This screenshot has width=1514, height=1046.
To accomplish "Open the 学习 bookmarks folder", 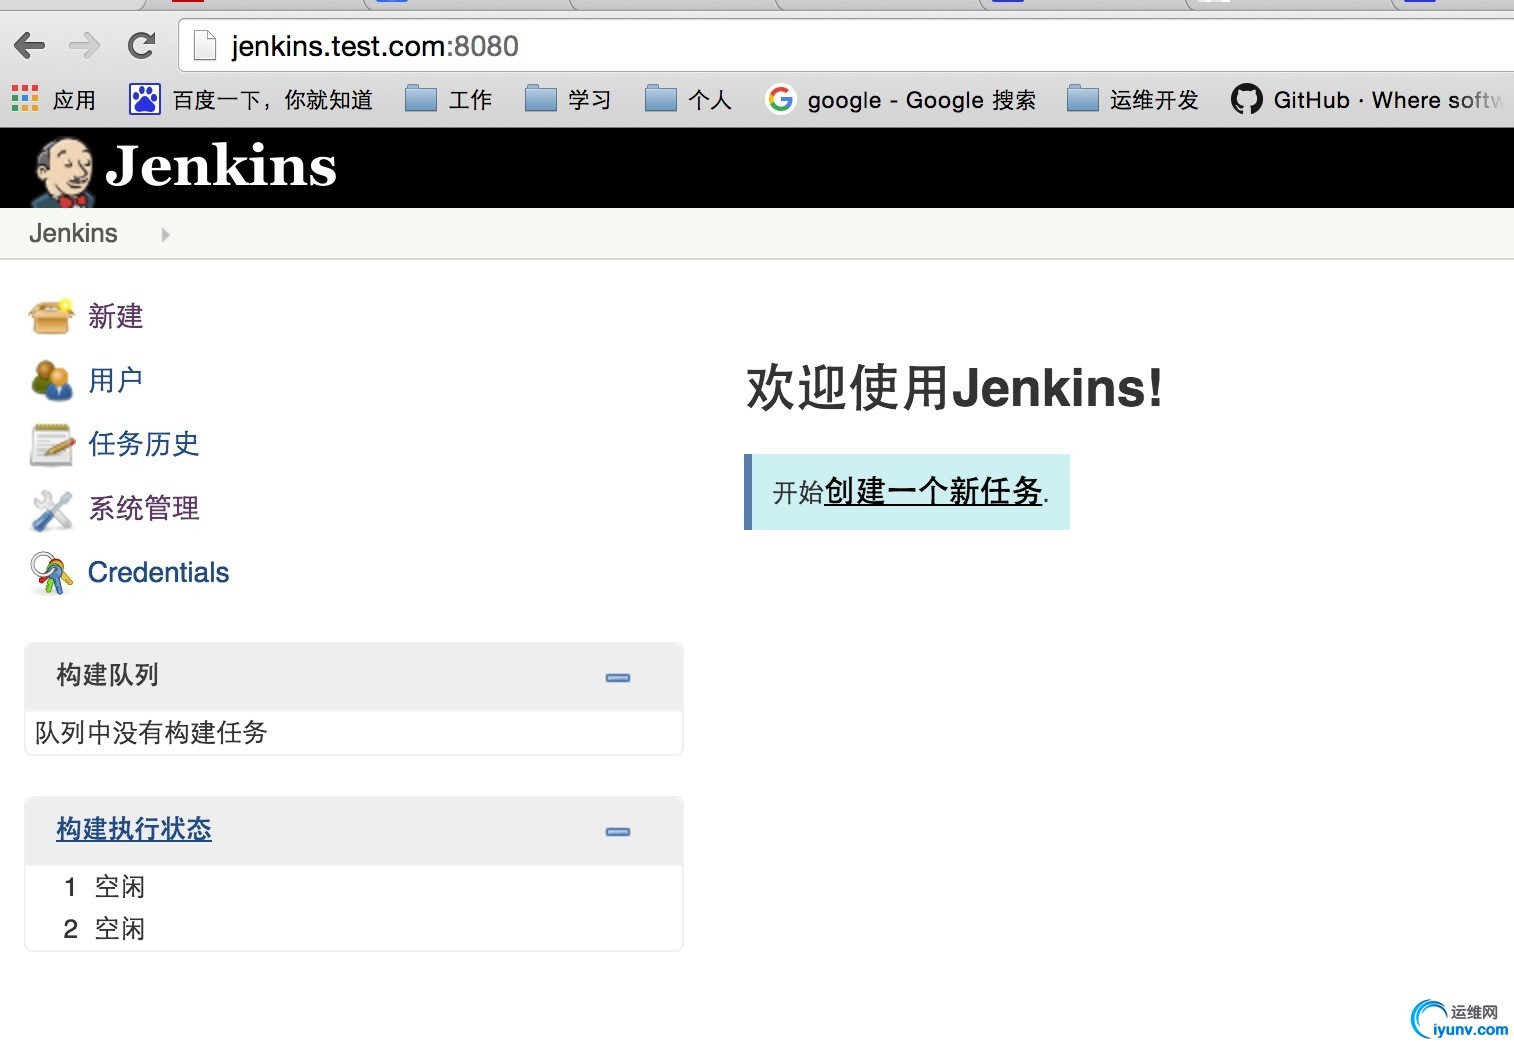I will (568, 99).
